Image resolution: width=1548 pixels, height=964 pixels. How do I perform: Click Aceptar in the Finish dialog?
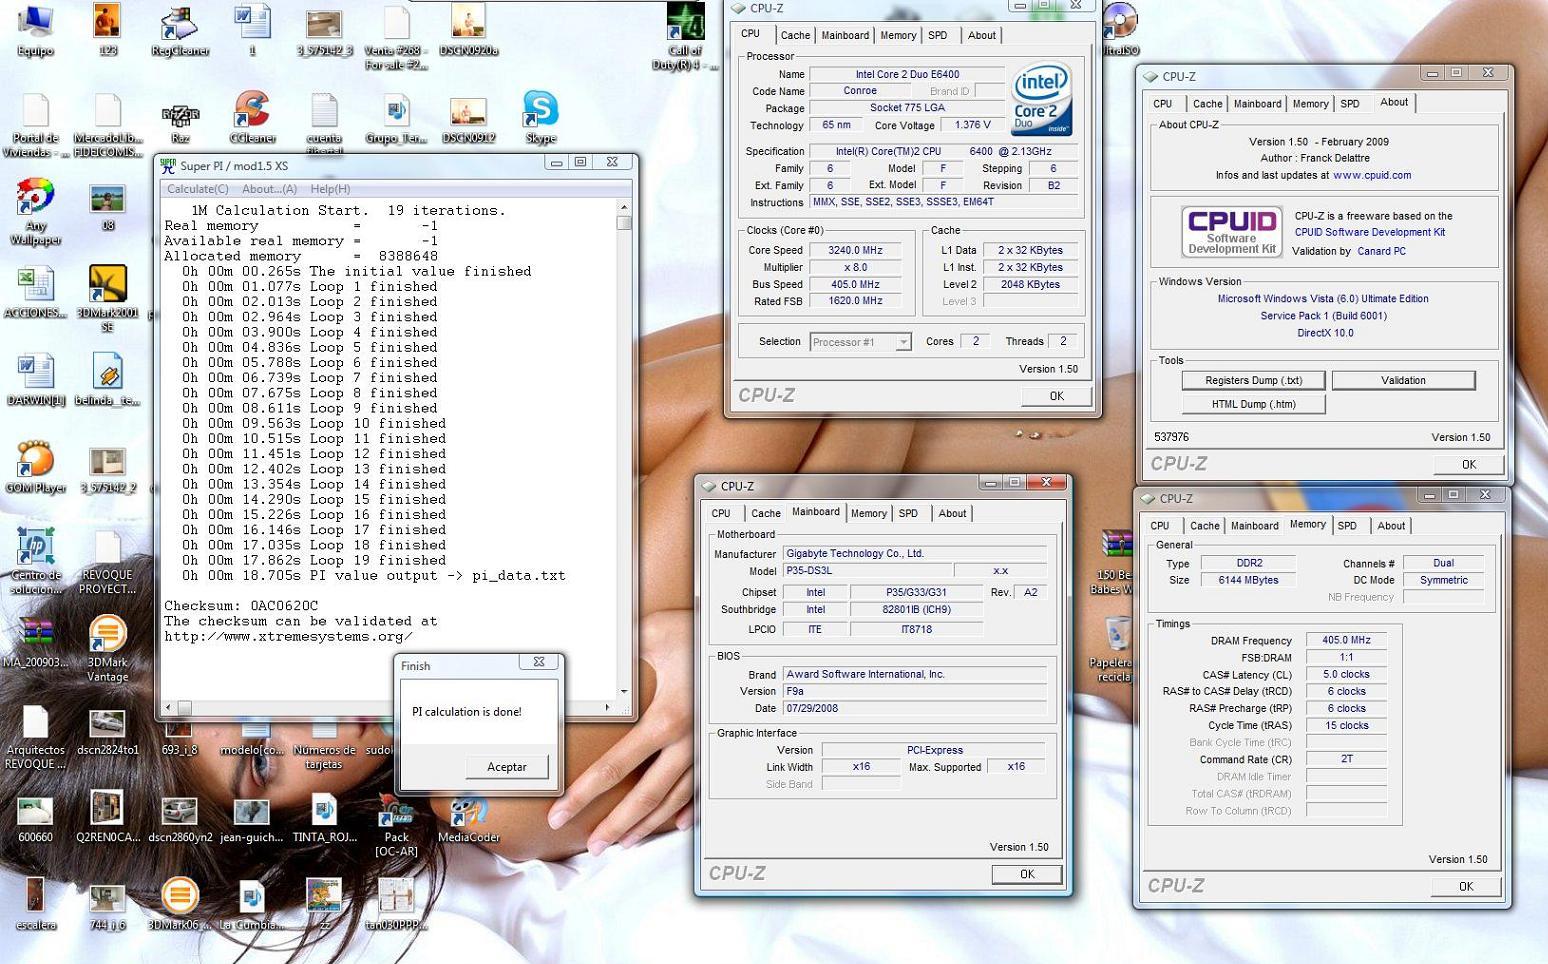click(507, 767)
